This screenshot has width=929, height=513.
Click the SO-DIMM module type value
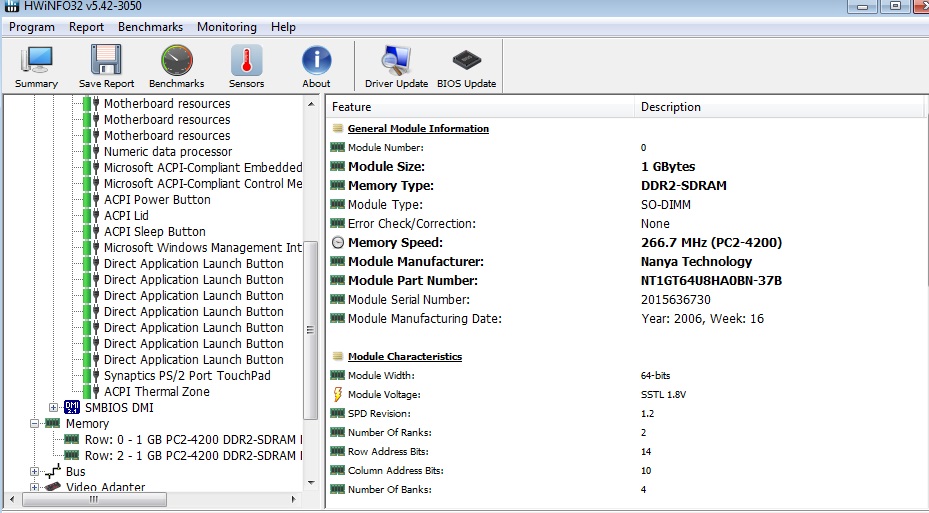pos(665,205)
